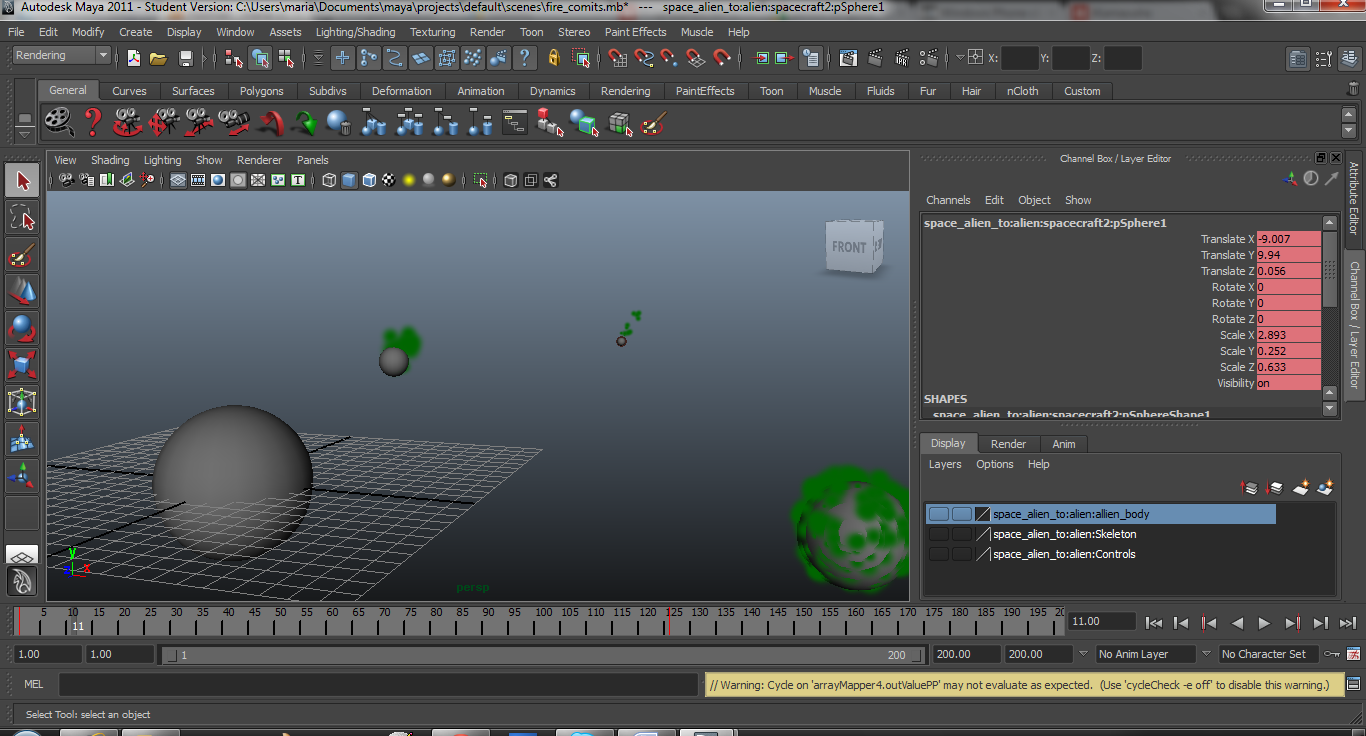Toggle wireframe cube shading in viewport toolbar
This screenshot has height=736, width=1366.
click(329, 180)
